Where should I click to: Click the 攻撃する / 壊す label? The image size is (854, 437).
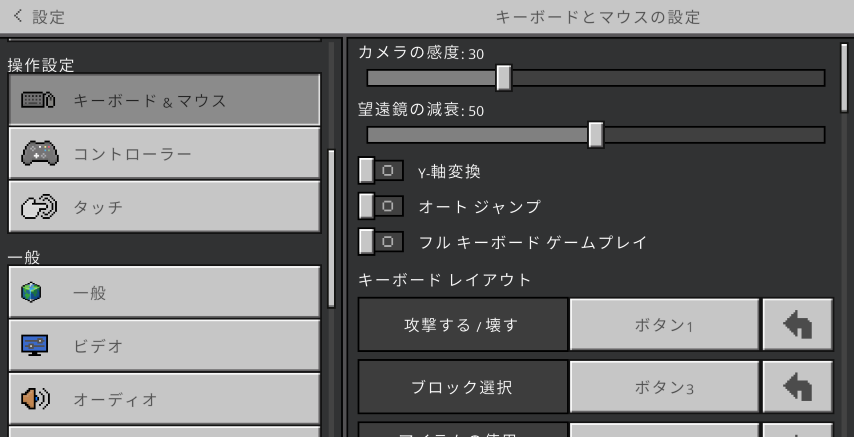[462, 325]
